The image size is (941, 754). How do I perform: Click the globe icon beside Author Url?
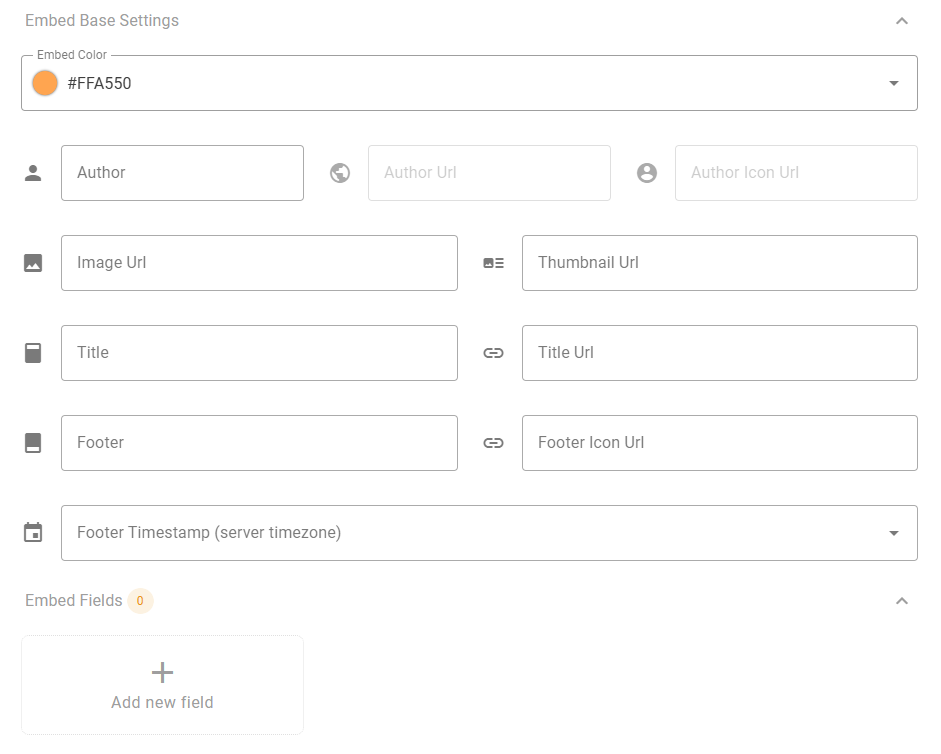[x=340, y=173]
